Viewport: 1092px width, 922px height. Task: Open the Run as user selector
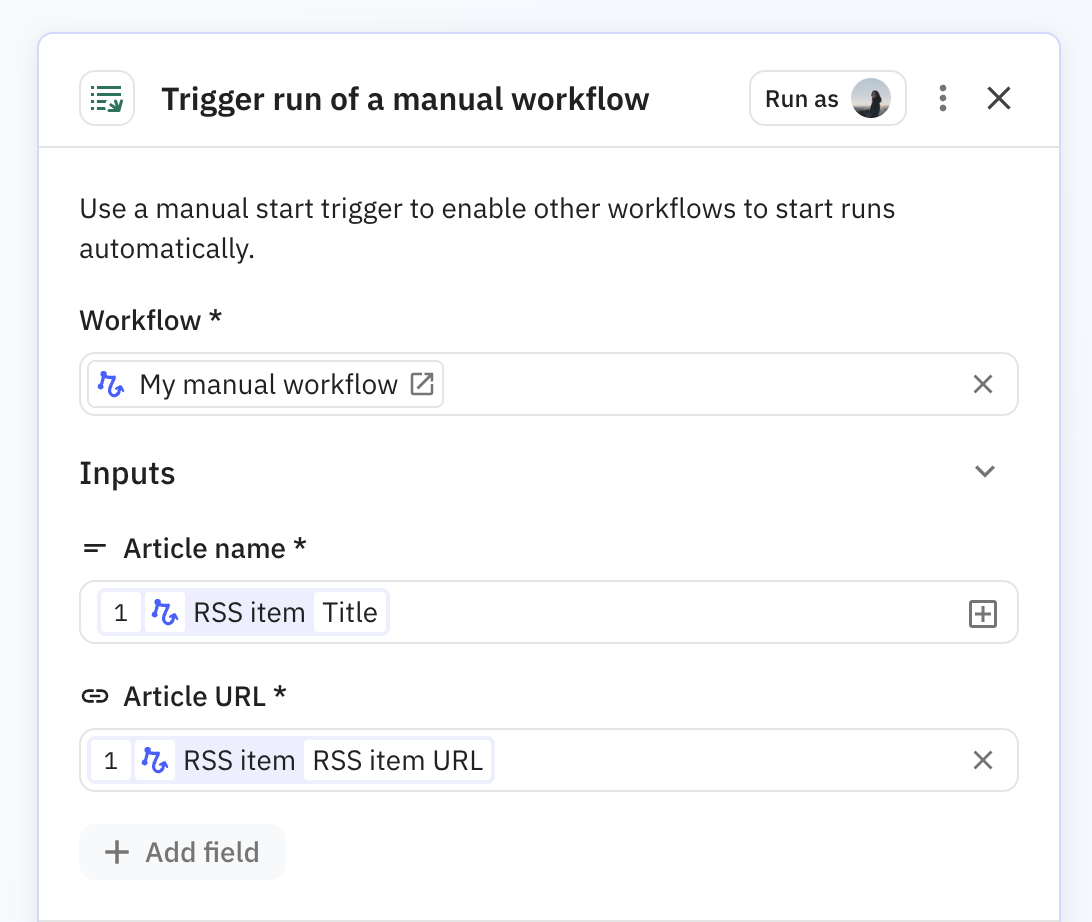(802, 98)
